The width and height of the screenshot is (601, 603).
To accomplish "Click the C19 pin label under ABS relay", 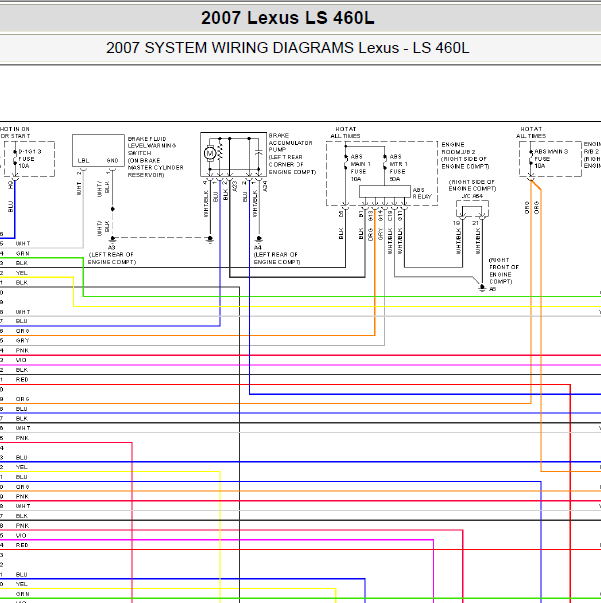I will click(x=390, y=215).
